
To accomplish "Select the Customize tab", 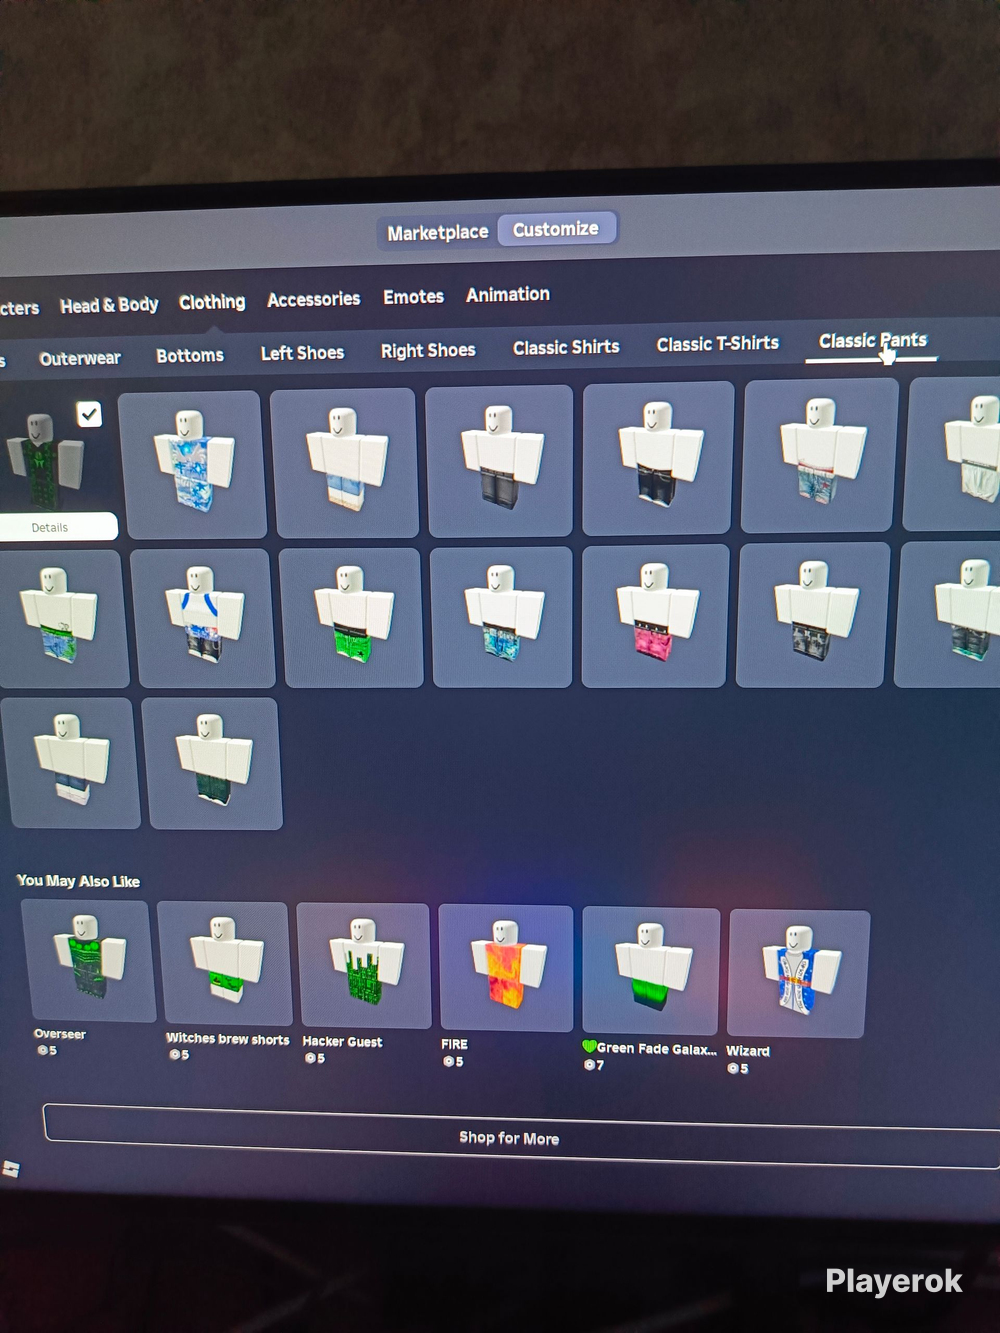I will pyautogui.click(x=556, y=229).
